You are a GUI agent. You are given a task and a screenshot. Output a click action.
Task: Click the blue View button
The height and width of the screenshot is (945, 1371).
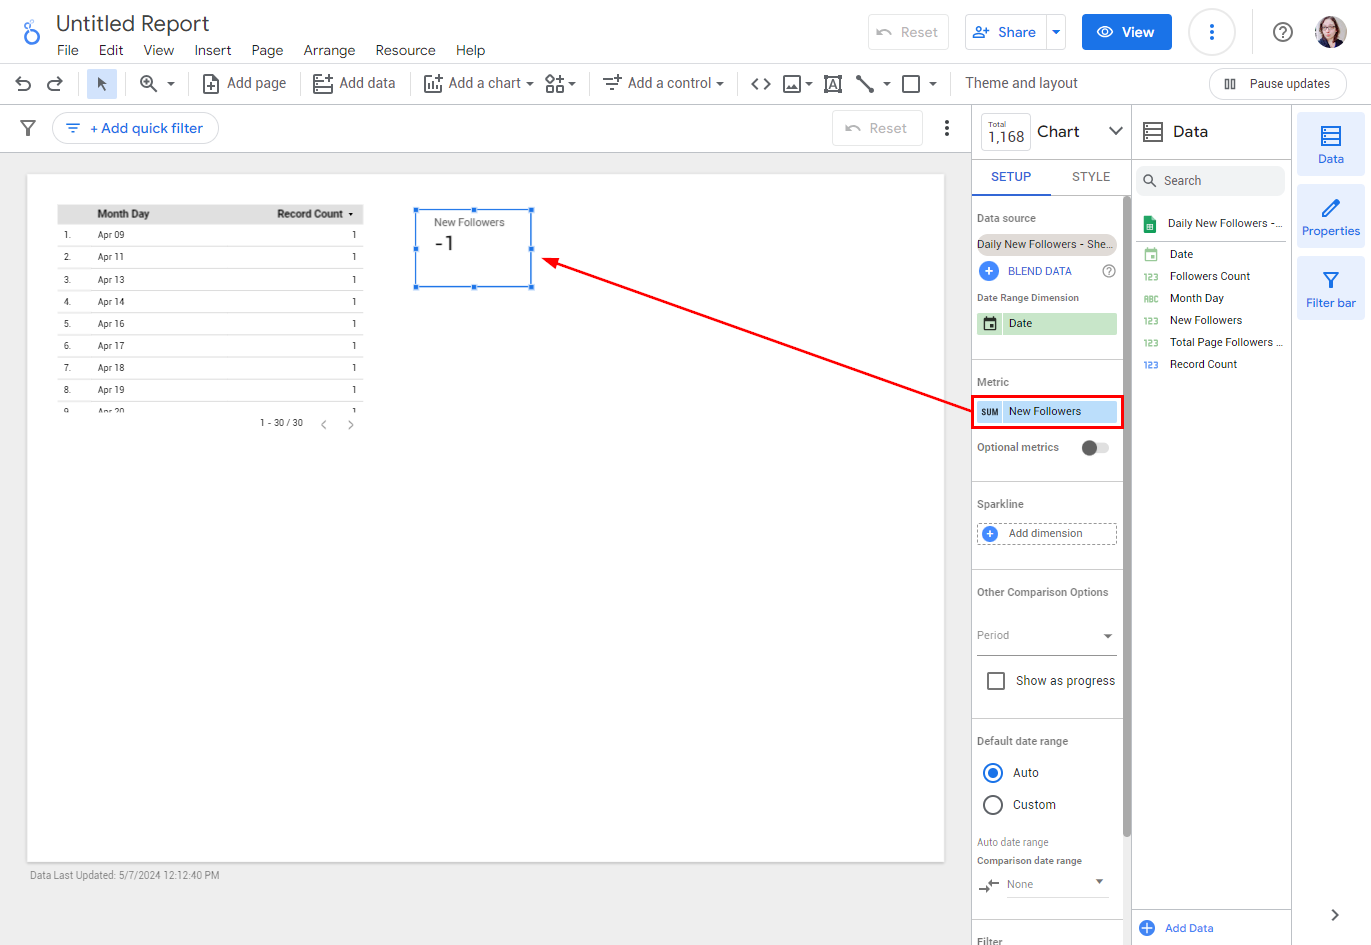click(1126, 32)
